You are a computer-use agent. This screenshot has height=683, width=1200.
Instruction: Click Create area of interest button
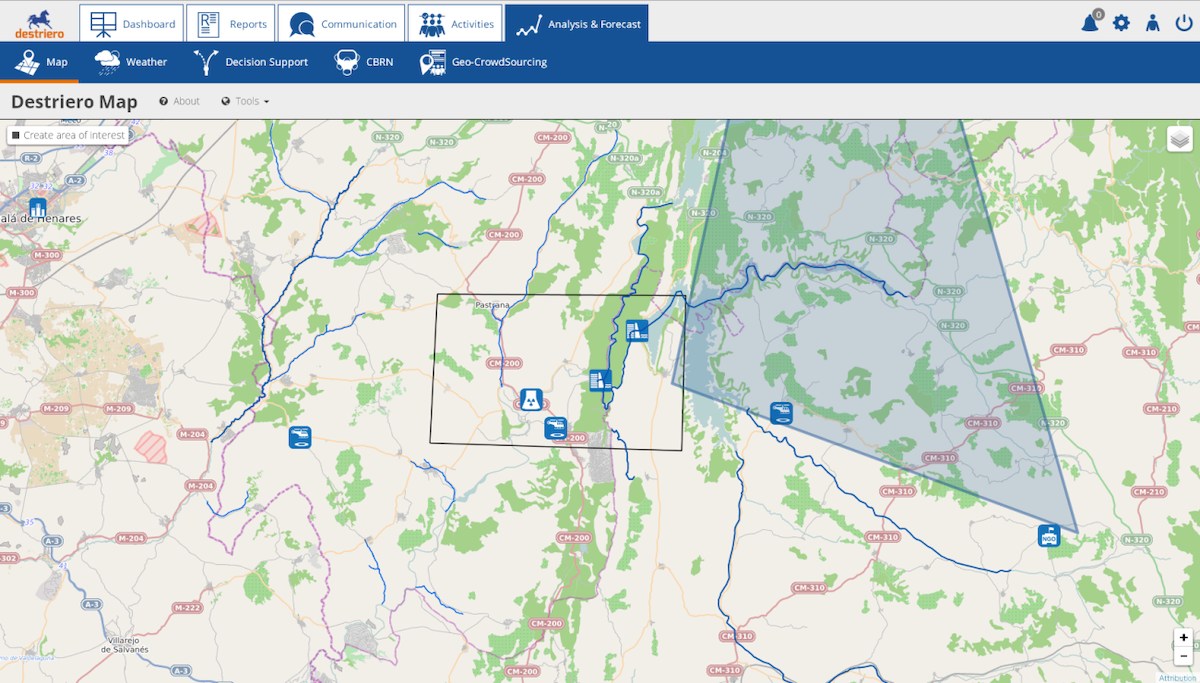68,135
